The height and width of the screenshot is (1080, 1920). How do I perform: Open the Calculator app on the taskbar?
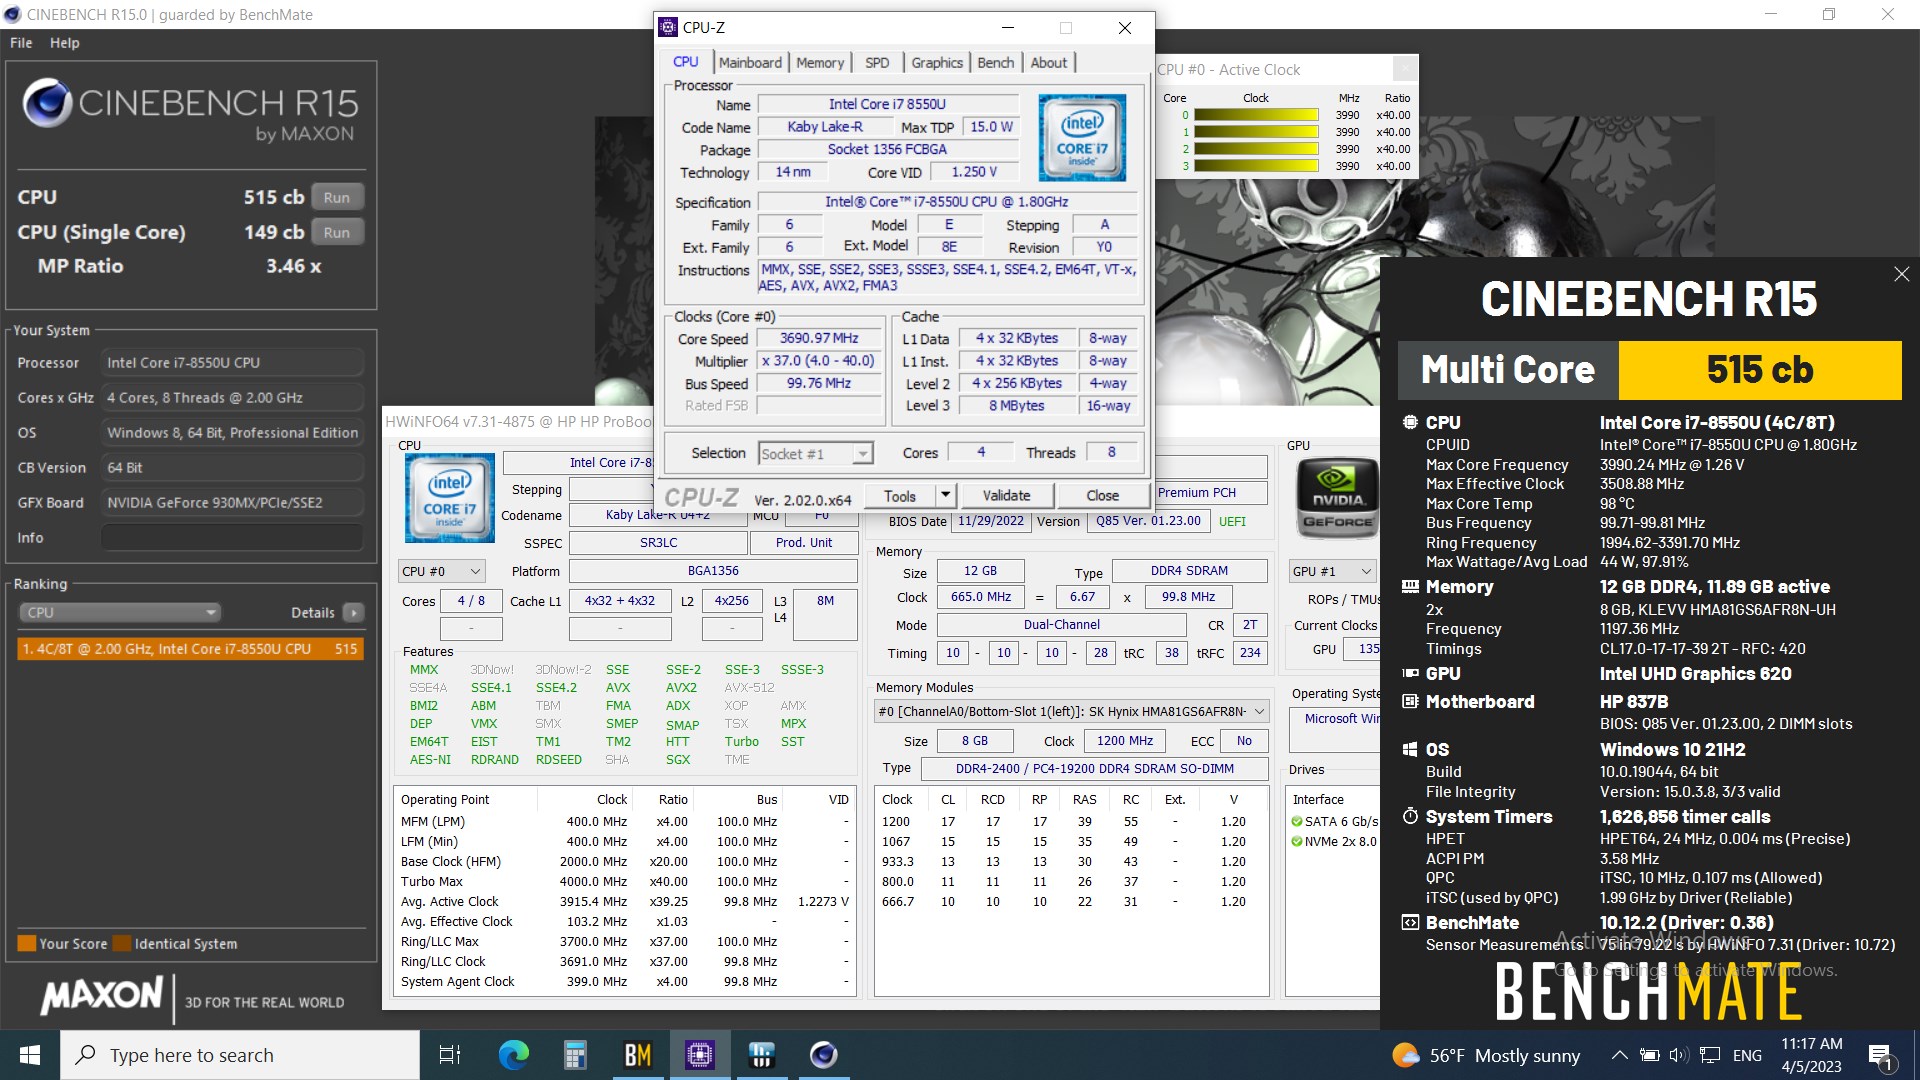pyautogui.click(x=575, y=1055)
